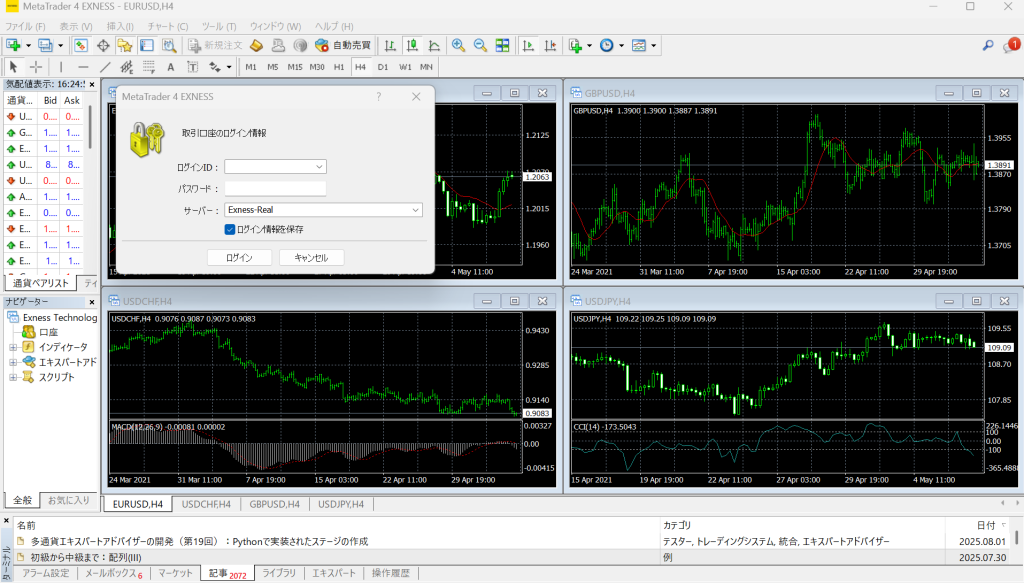The height and width of the screenshot is (583, 1024).
Task: Select the vertical line drawing tool
Action: click(61, 67)
